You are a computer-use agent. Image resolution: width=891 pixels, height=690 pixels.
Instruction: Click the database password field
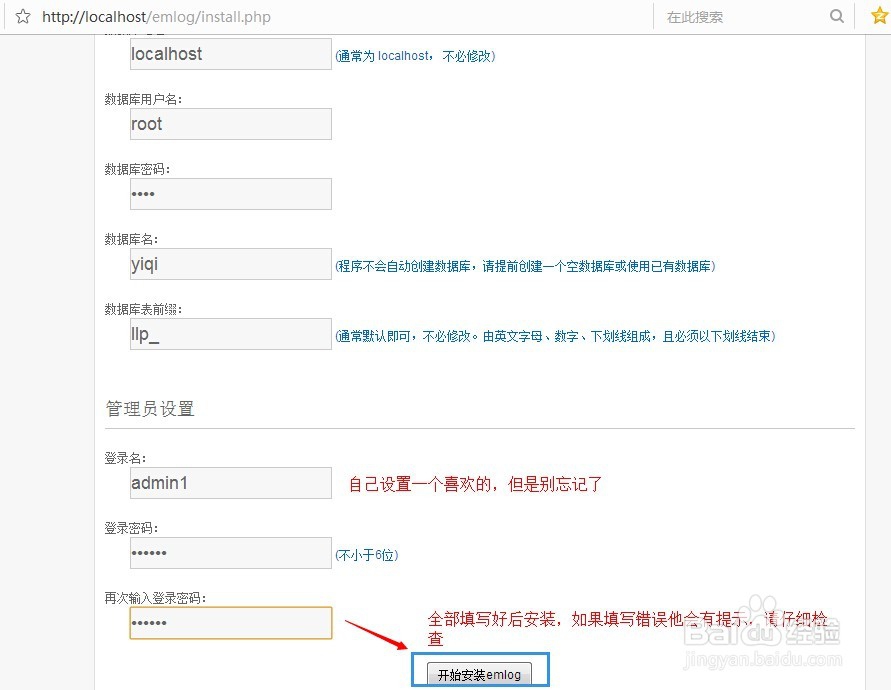point(231,194)
